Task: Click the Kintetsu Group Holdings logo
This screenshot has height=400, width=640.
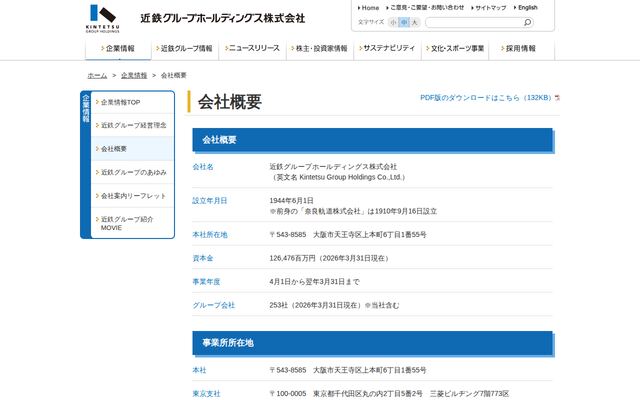Action: tap(102, 19)
